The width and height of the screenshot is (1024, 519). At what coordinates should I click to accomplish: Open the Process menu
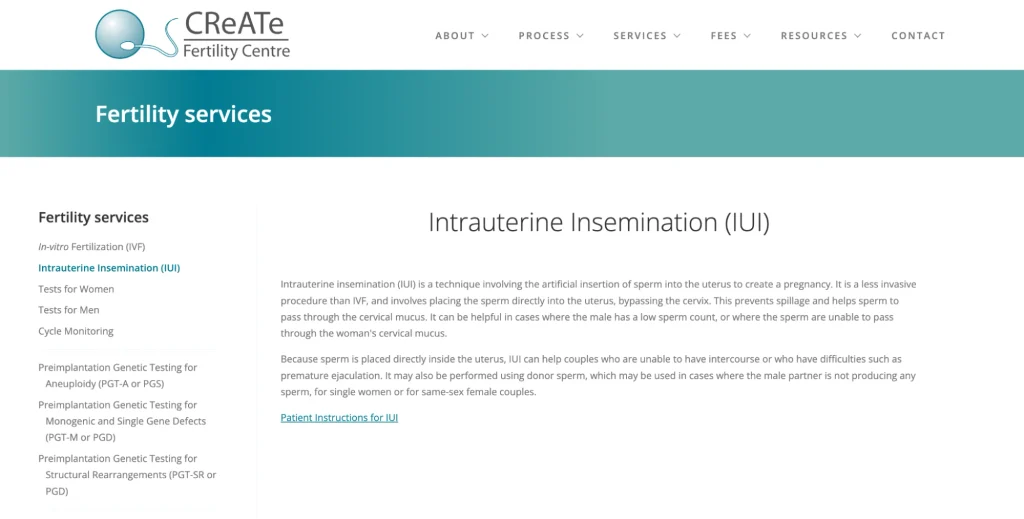coord(544,36)
